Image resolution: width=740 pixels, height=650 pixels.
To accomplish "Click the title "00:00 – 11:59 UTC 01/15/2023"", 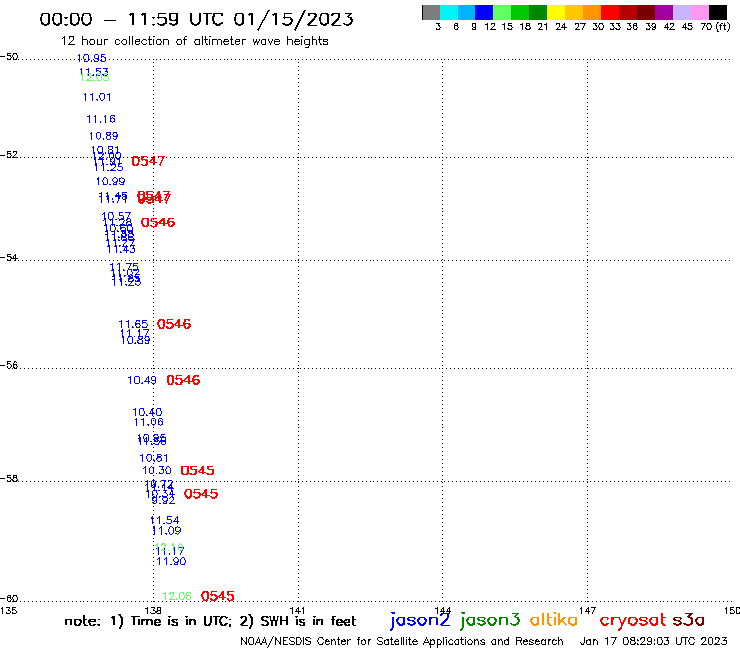I will [196, 20].
